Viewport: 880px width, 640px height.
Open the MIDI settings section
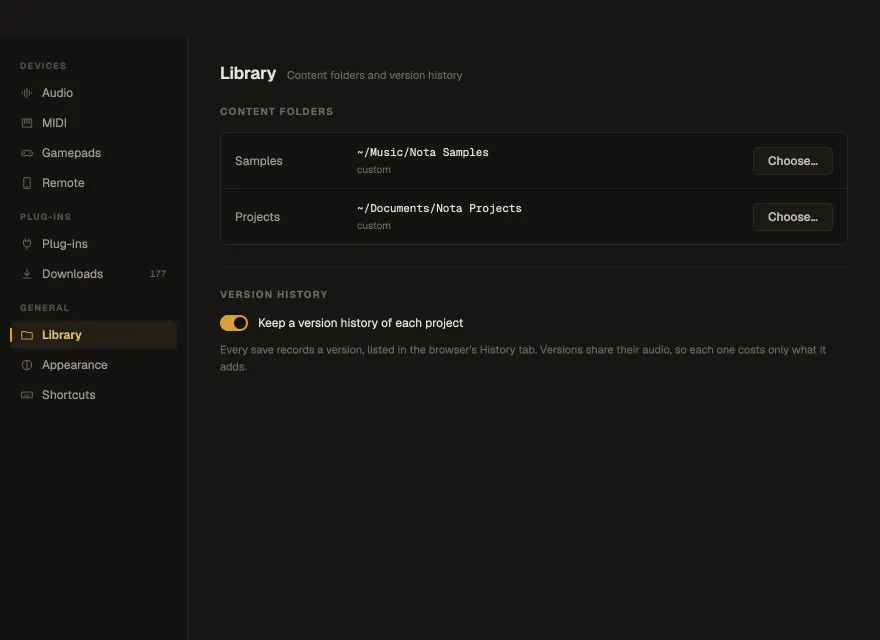click(93, 123)
